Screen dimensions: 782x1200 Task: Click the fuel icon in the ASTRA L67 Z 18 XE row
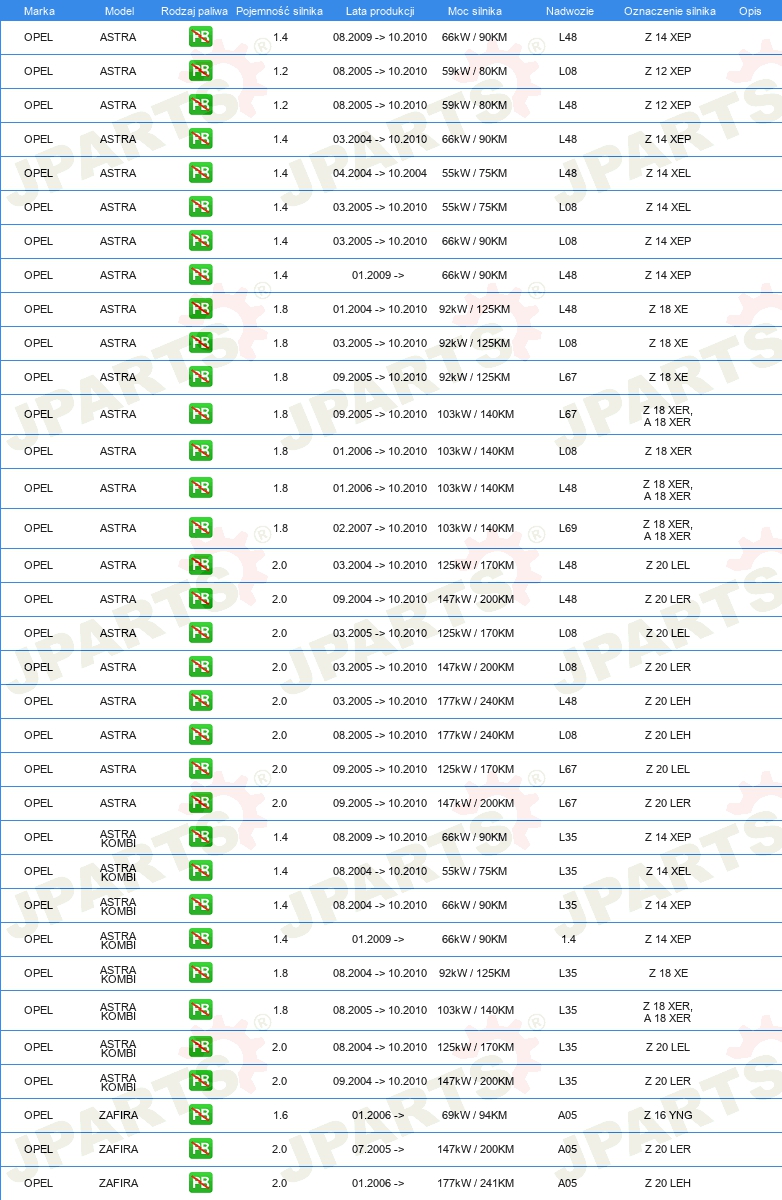[x=201, y=377]
